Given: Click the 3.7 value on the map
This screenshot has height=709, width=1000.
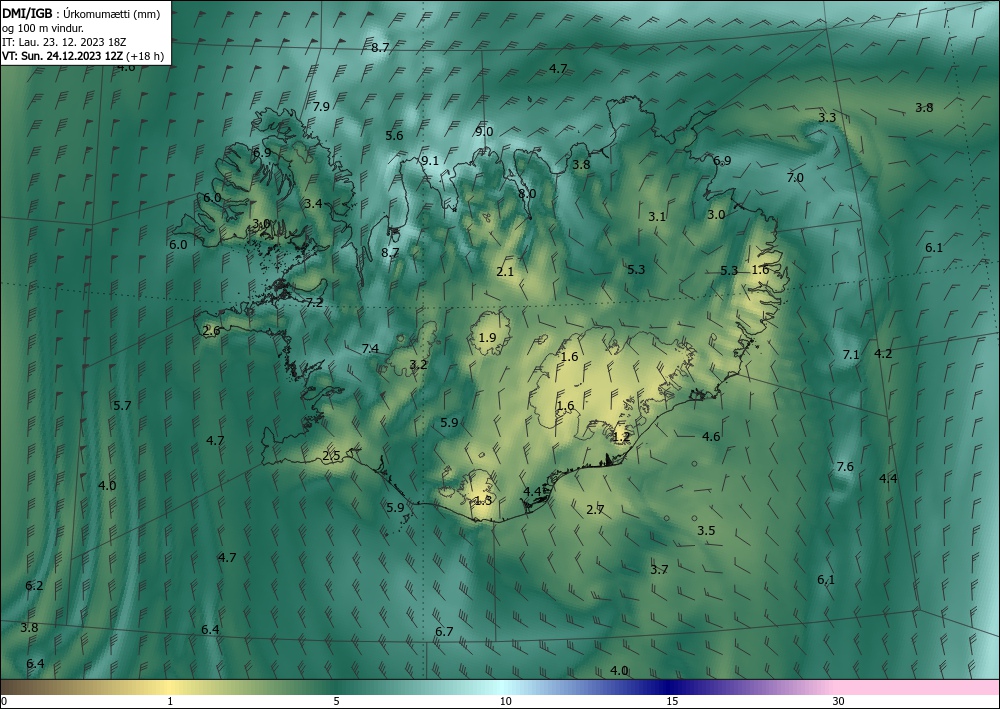Looking at the screenshot, I should [659, 569].
